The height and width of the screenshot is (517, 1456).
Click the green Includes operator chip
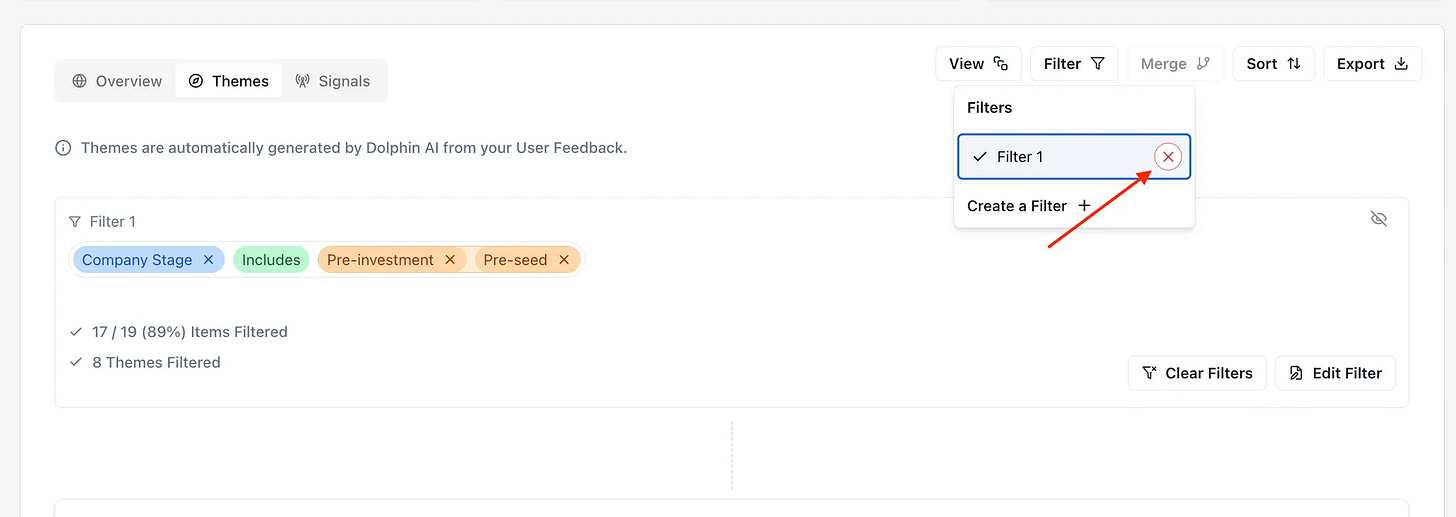pyautogui.click(x=271, y=260)
